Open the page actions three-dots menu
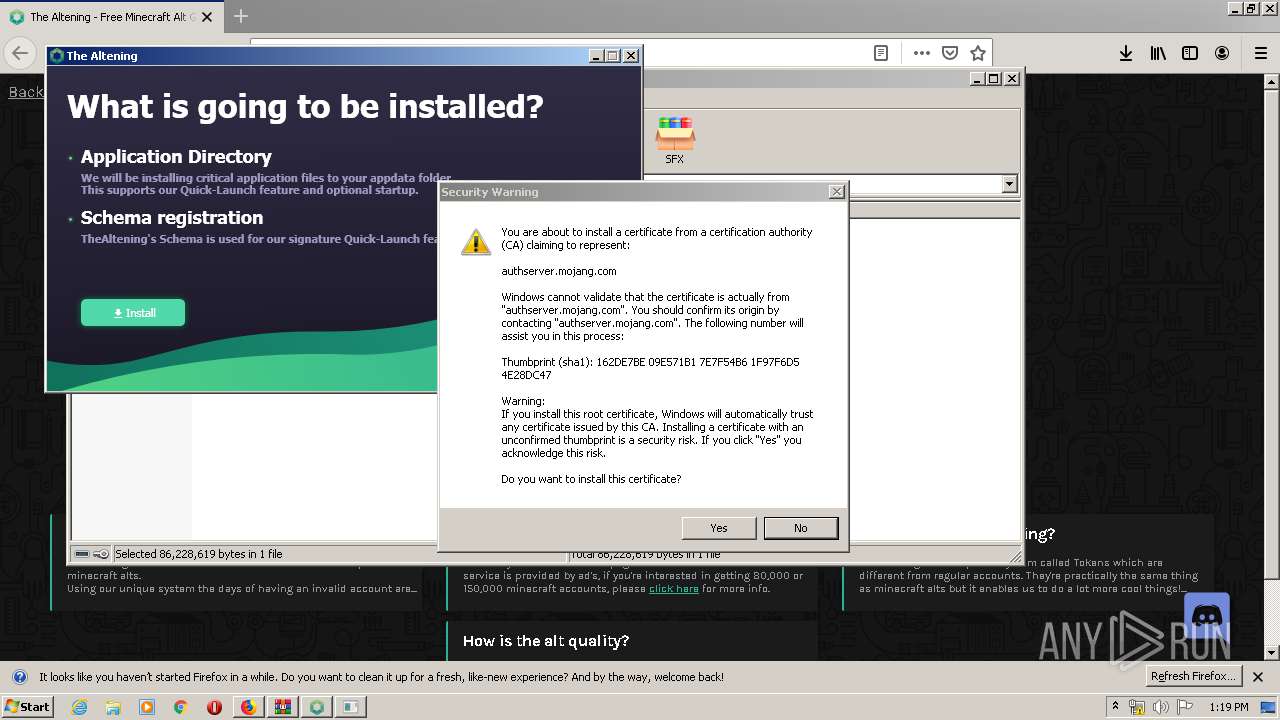 tap(921, 53)
